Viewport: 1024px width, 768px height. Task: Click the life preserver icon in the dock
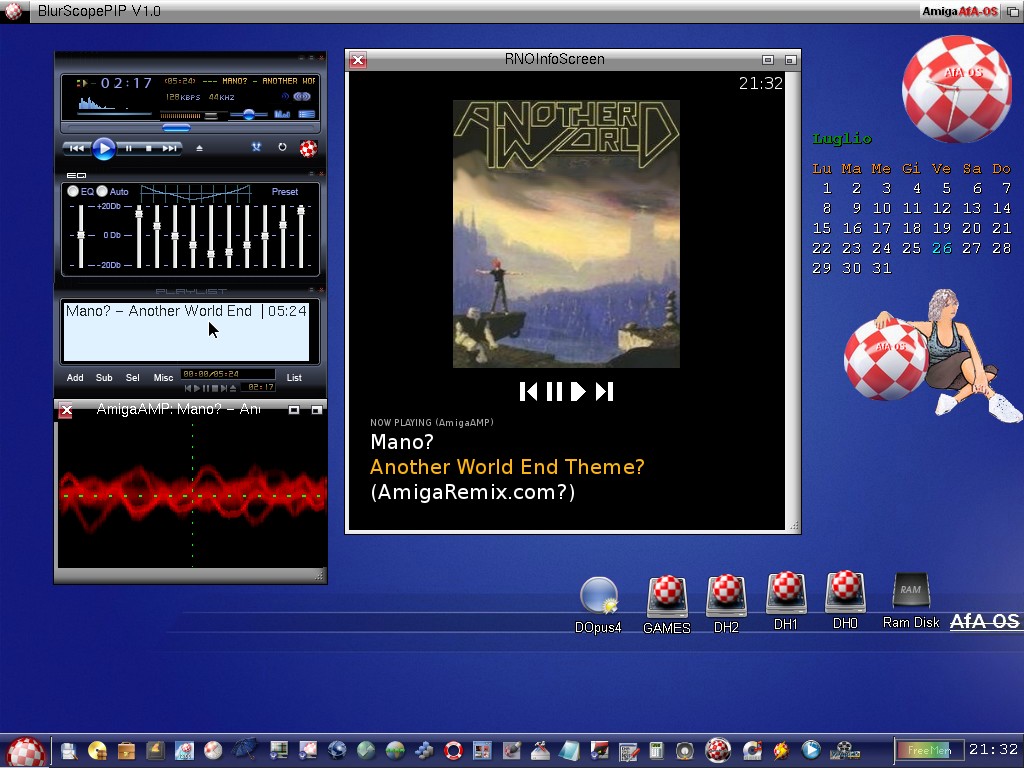(454, 749)
